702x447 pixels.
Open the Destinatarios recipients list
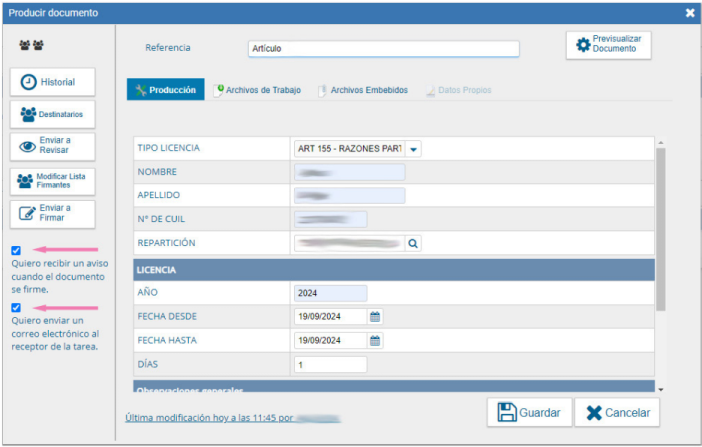coord(52,114)
